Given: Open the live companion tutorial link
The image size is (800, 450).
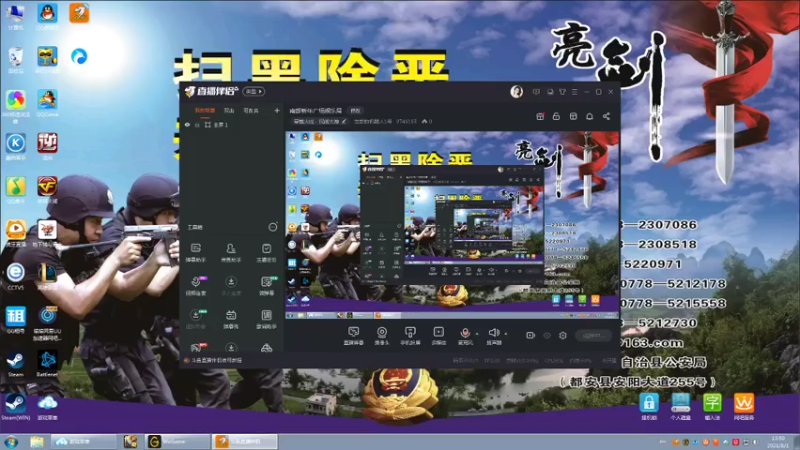Looking at the screenshot, I should click(216, 360).
